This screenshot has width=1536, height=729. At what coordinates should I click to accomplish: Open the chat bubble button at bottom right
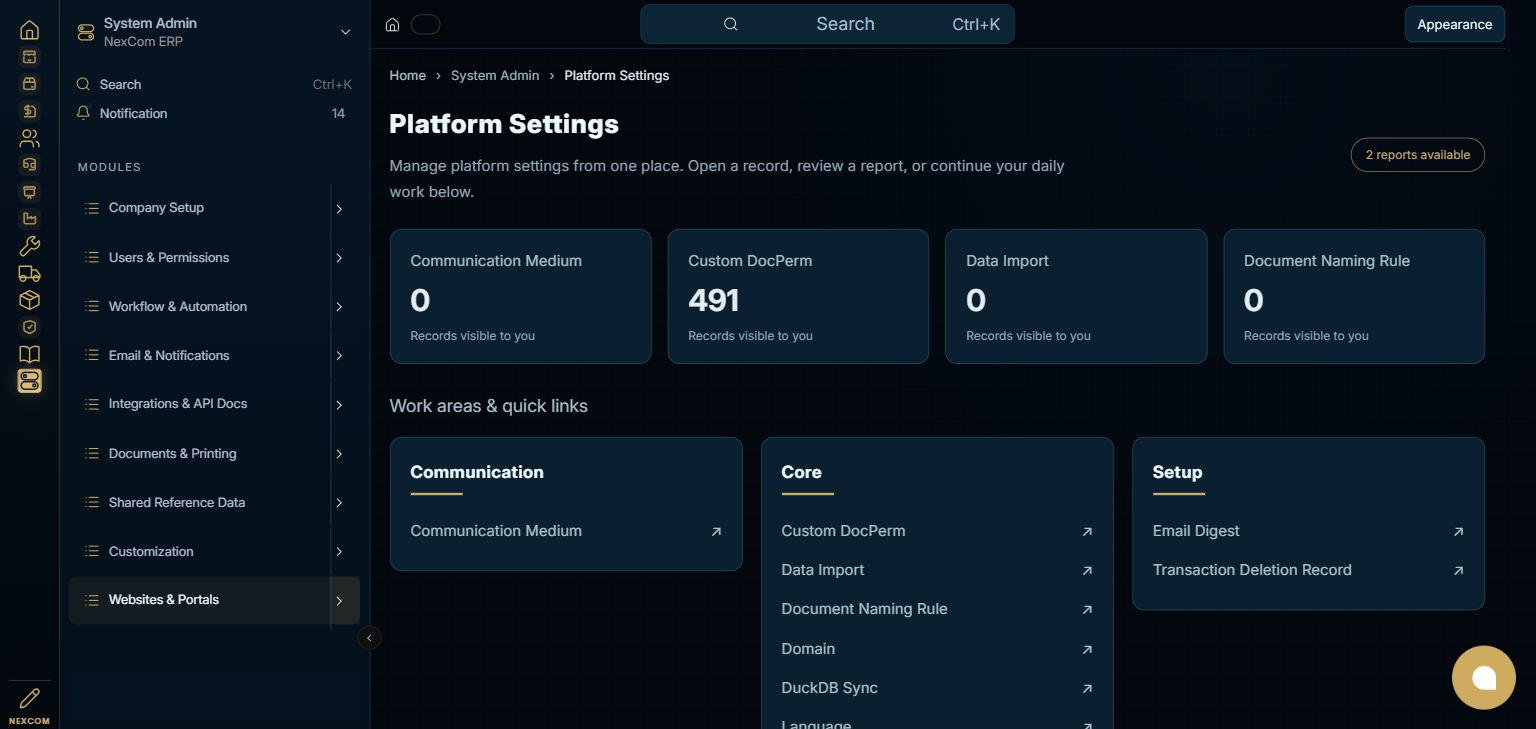point(1484,678)
